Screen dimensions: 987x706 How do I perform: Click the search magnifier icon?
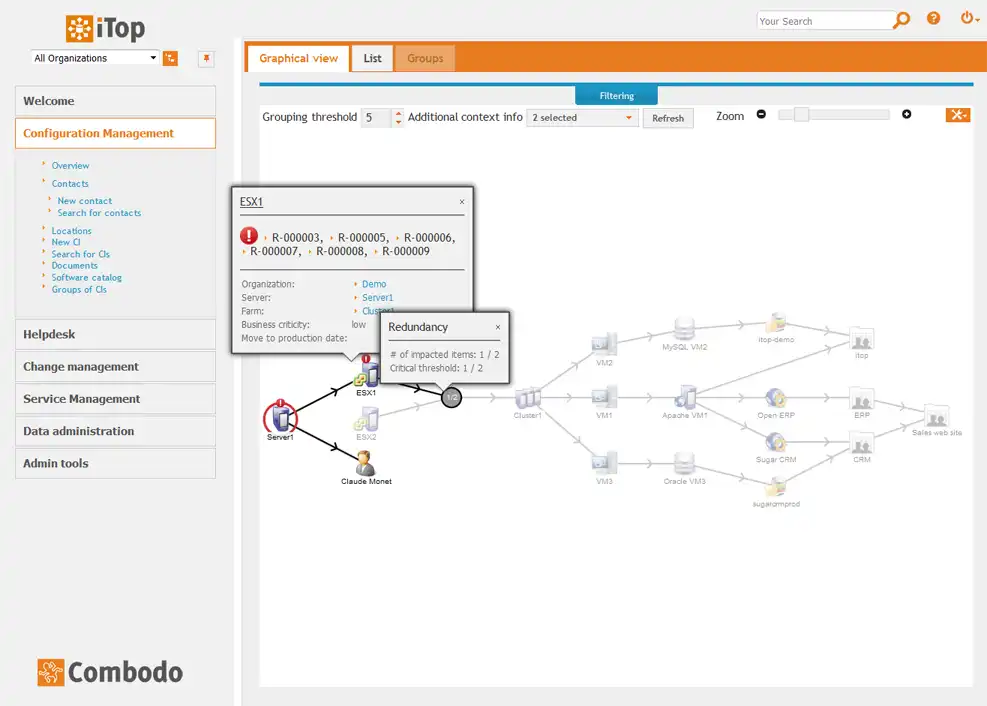point(901,20)
